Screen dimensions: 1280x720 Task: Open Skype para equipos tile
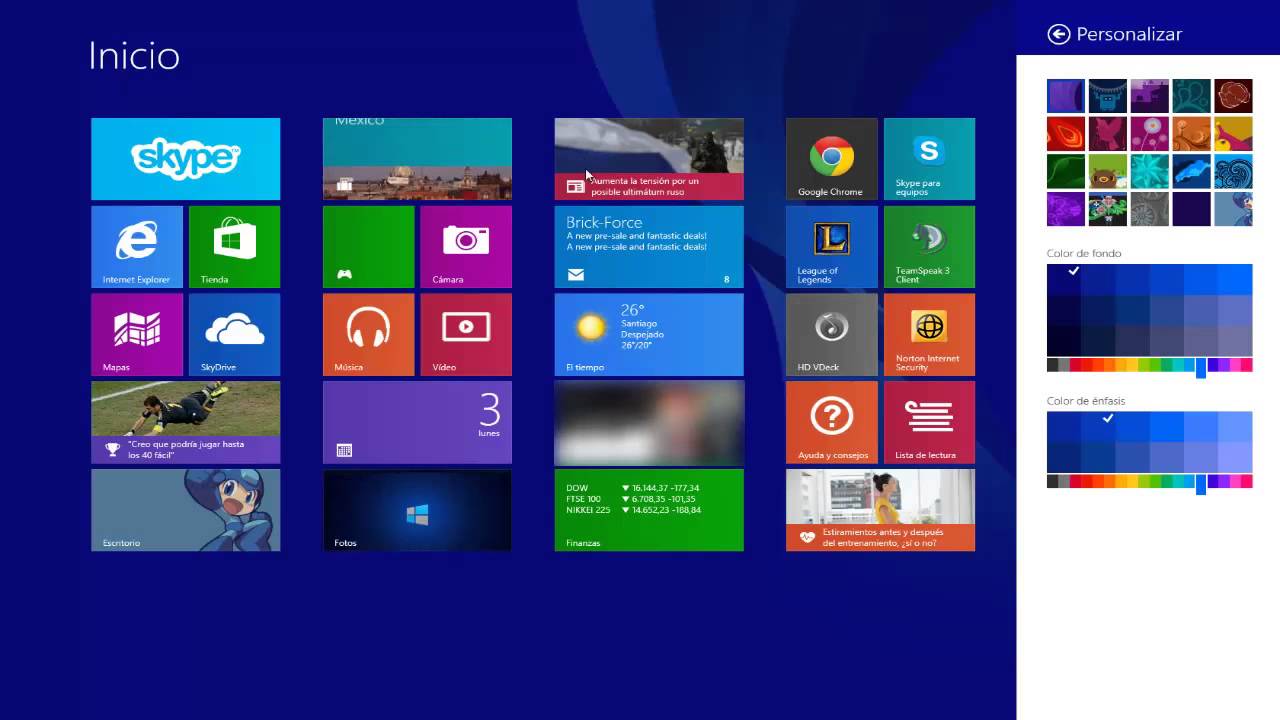[929, 159]
